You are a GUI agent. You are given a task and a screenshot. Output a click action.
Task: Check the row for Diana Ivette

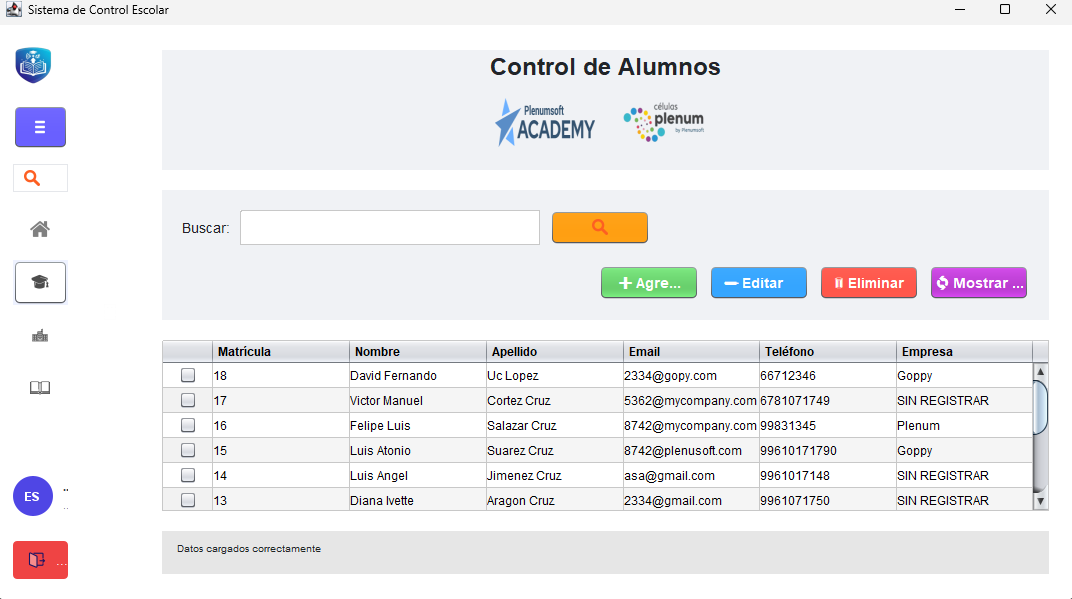click(x=187, y=500)
